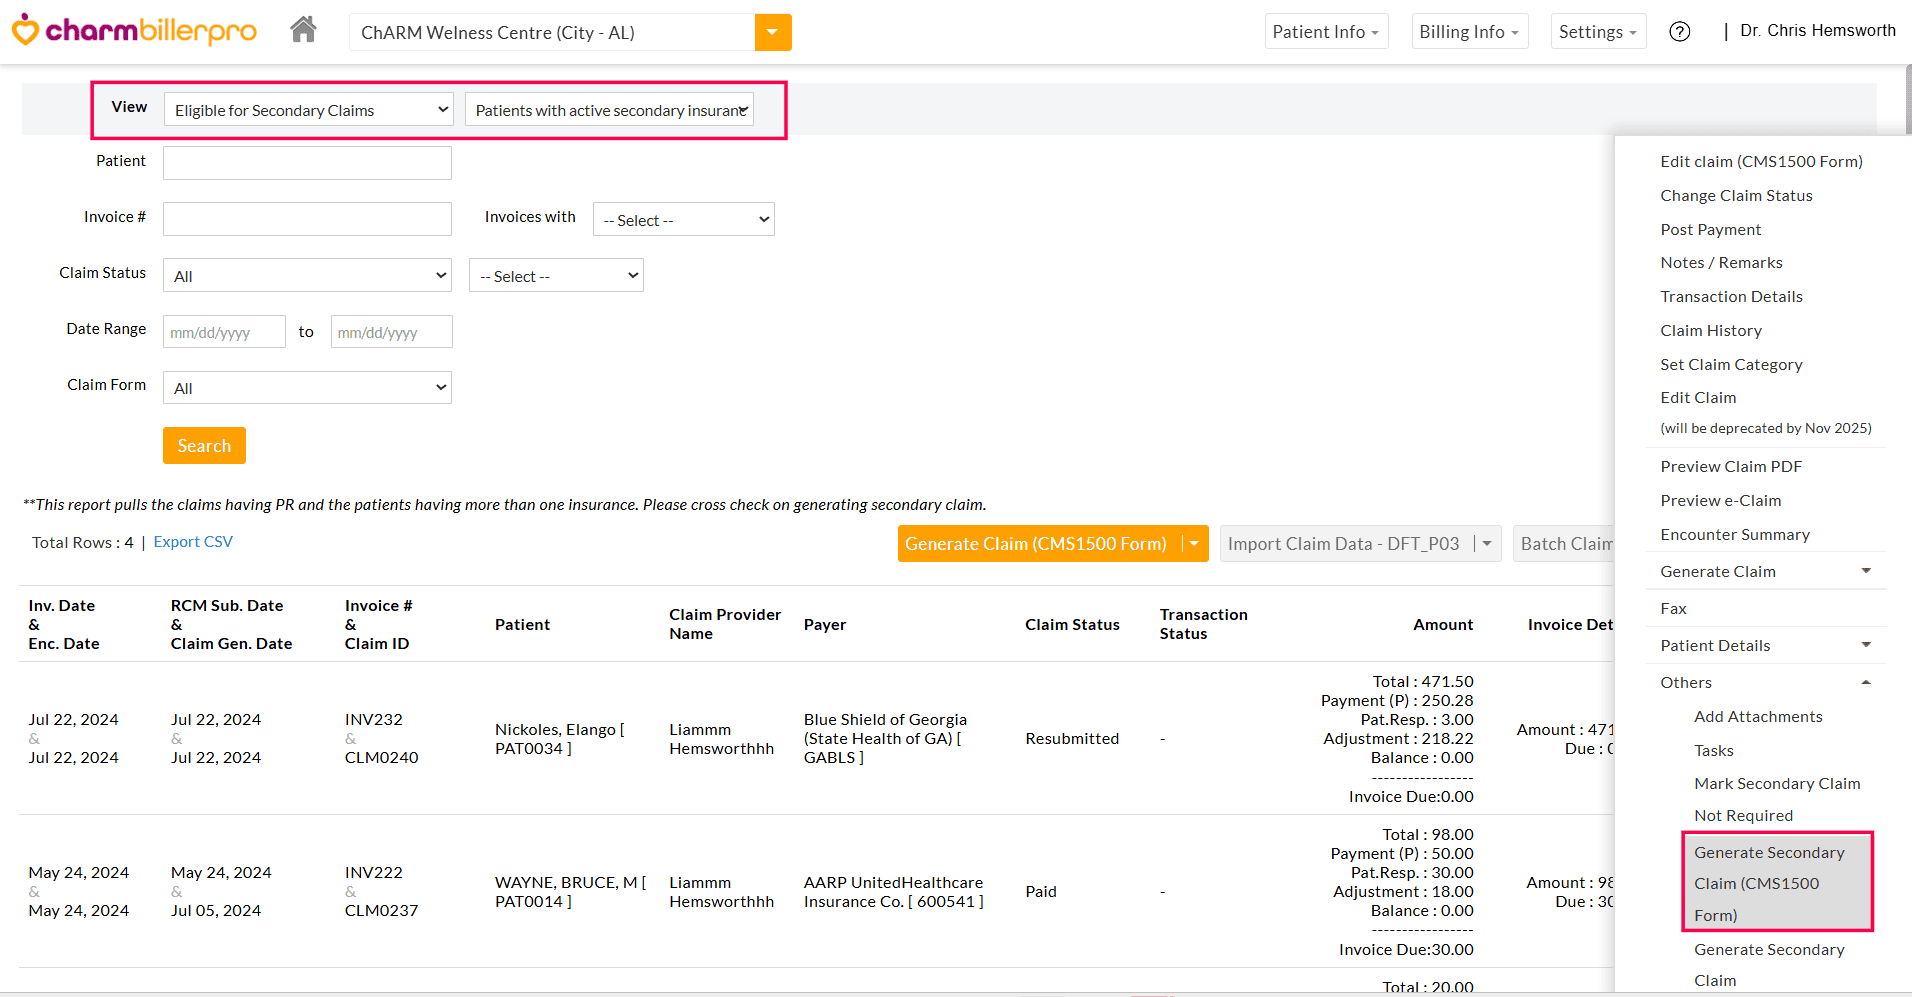Open the Generate Claim button dropdown arrow
This screenshot has width=1912, height=997.
click(x=1194, y=544)
